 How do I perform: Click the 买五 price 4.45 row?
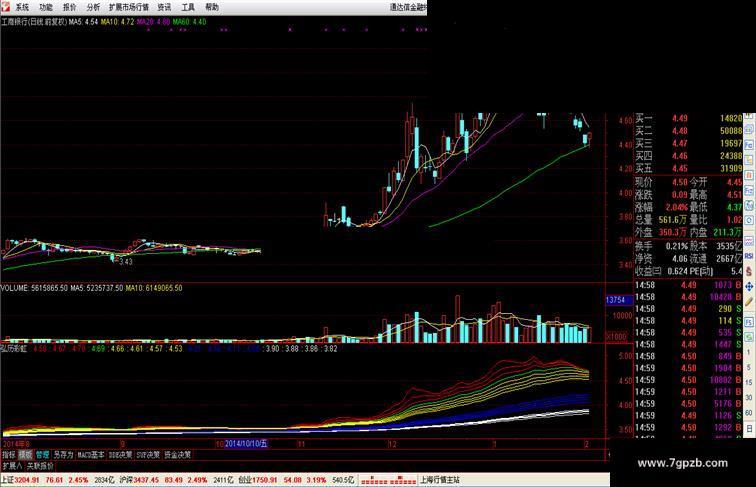point(688,168)
